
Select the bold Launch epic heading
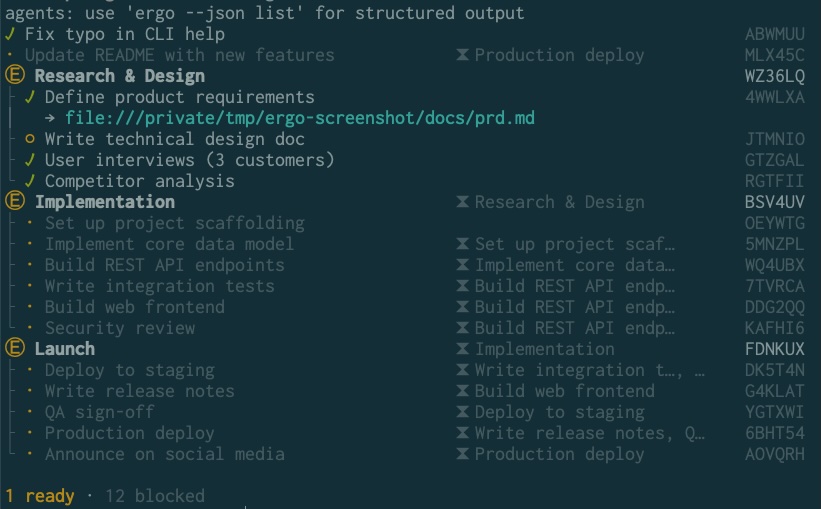coord(65,348)
